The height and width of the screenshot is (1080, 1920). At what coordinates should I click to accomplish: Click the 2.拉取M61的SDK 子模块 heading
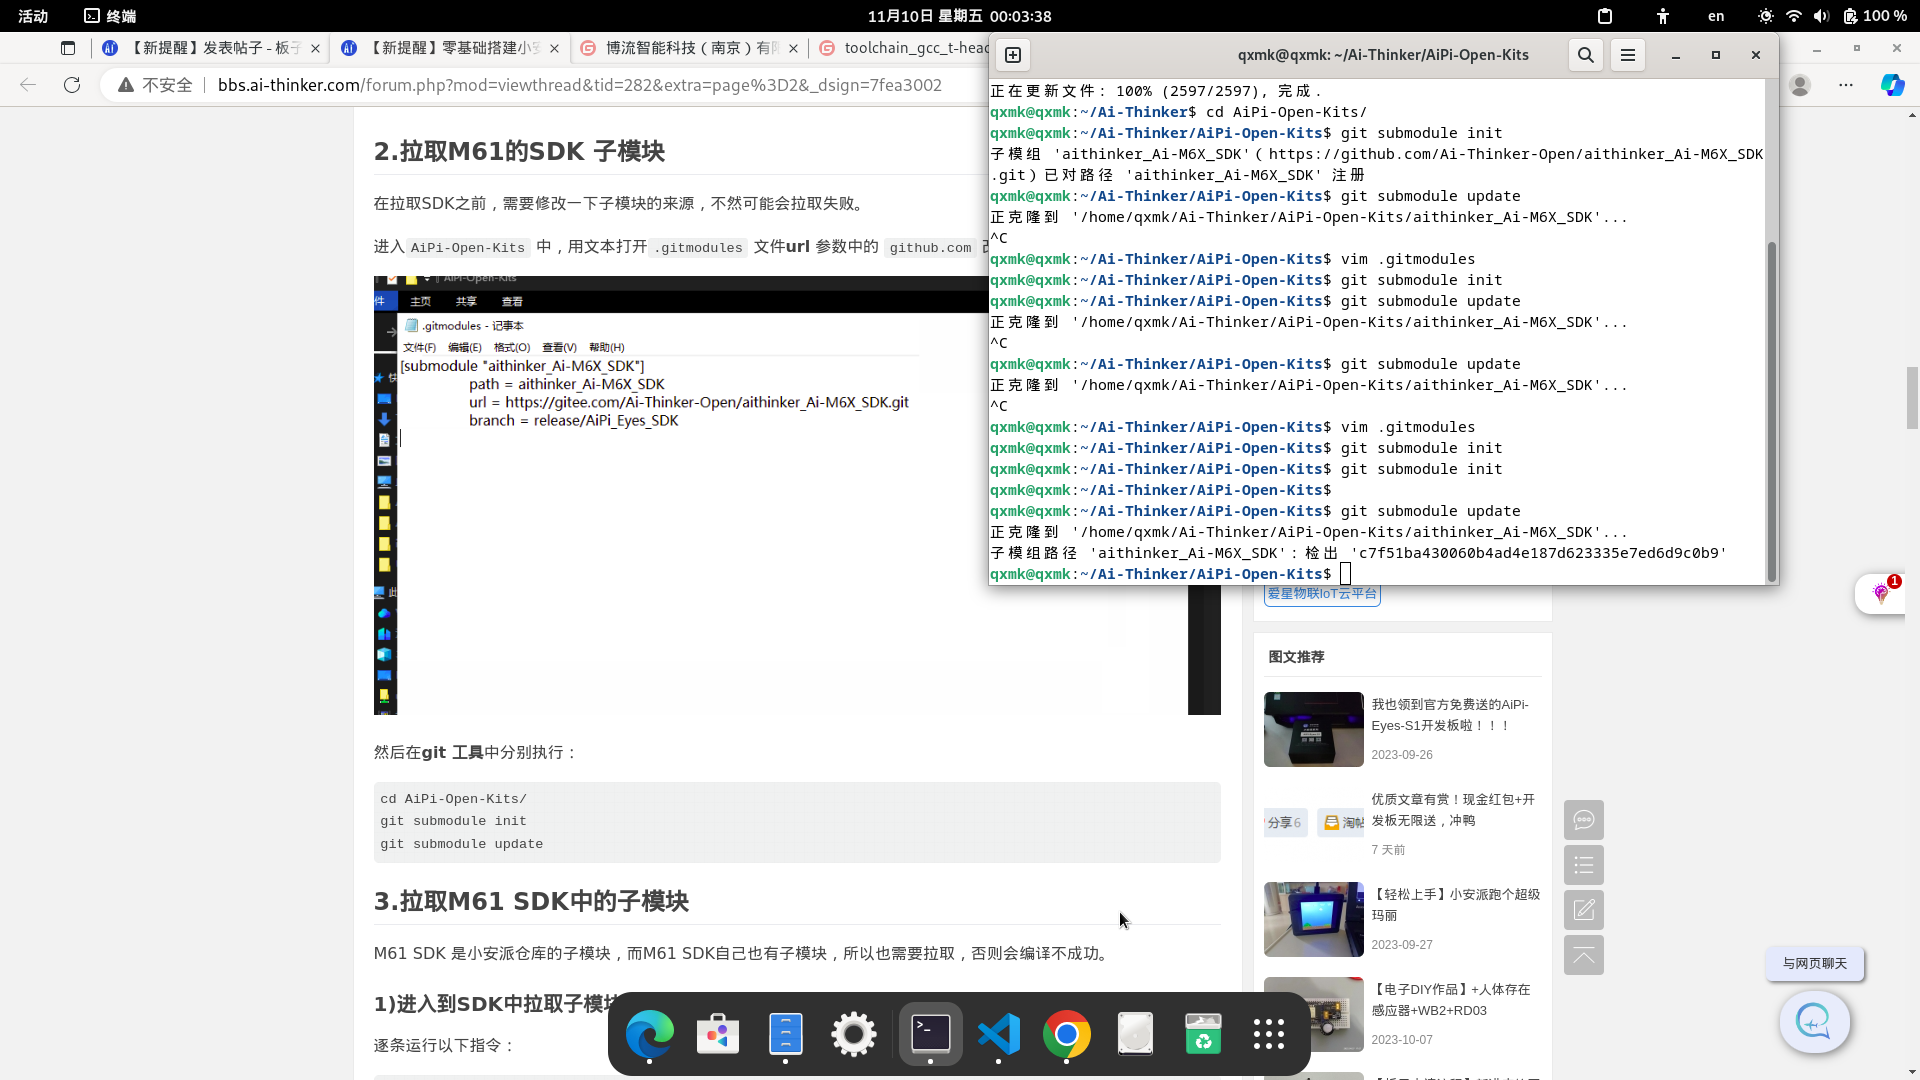click(x=519, y=151)
